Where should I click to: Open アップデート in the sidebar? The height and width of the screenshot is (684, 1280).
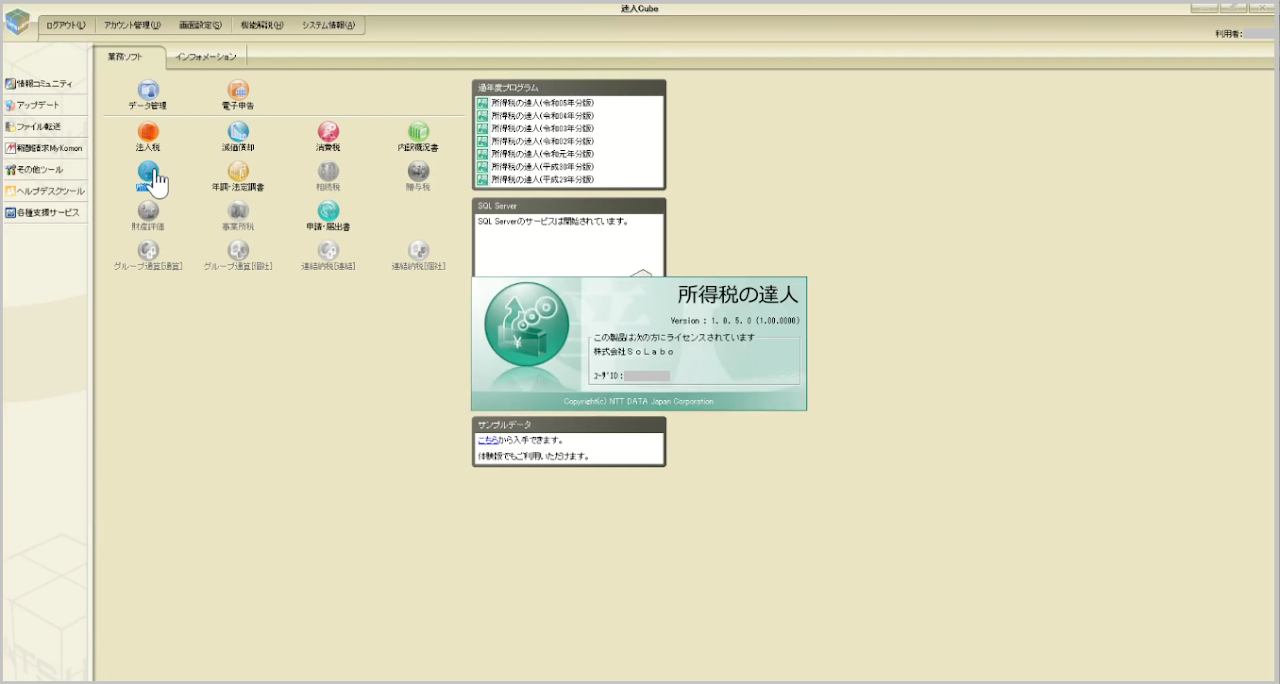click(x=44, y=105)
